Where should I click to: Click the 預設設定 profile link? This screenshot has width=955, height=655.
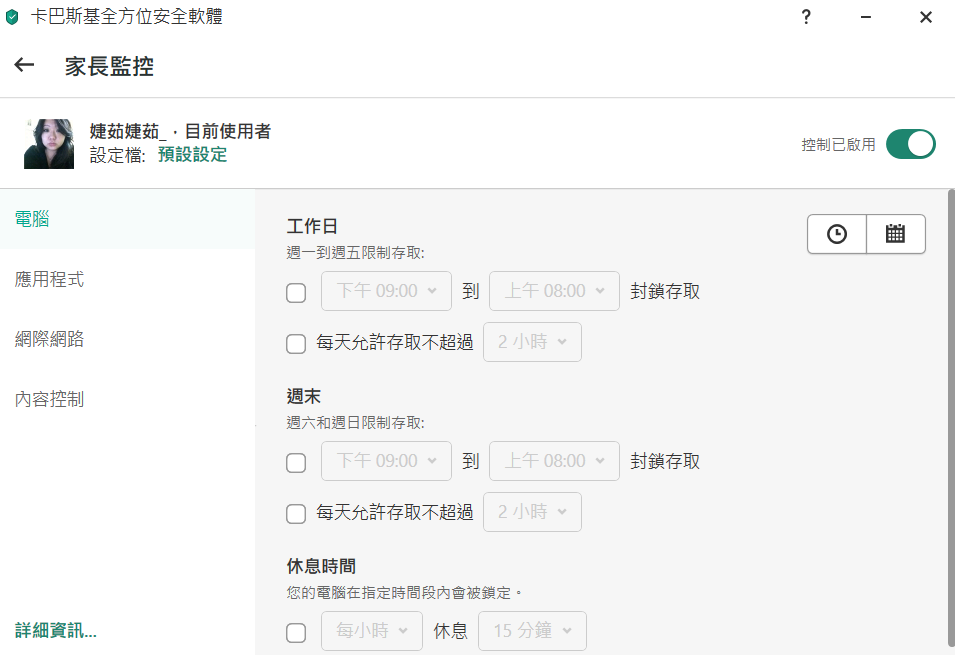[192, 155]
